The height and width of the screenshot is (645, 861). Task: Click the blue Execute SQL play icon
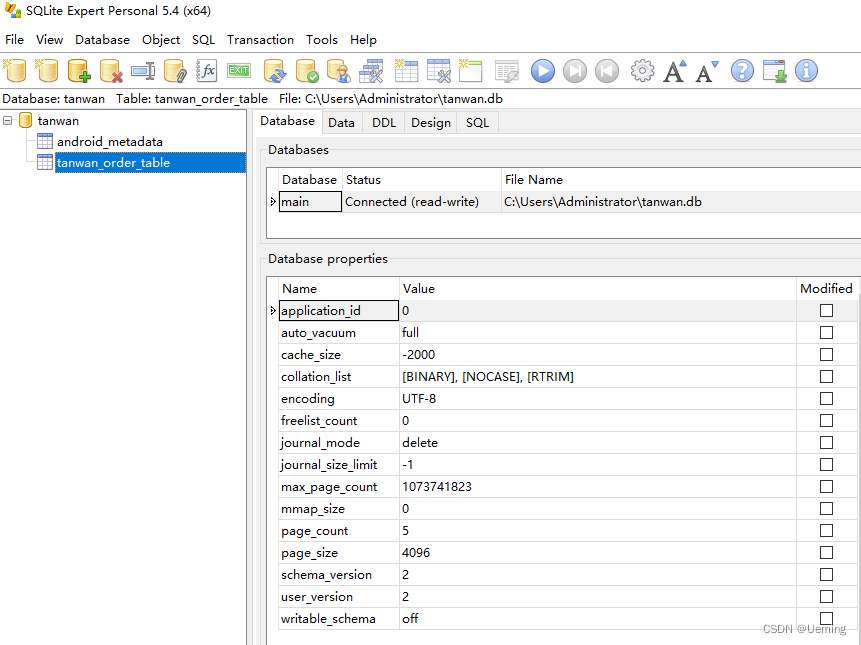[x=543, y=71]
